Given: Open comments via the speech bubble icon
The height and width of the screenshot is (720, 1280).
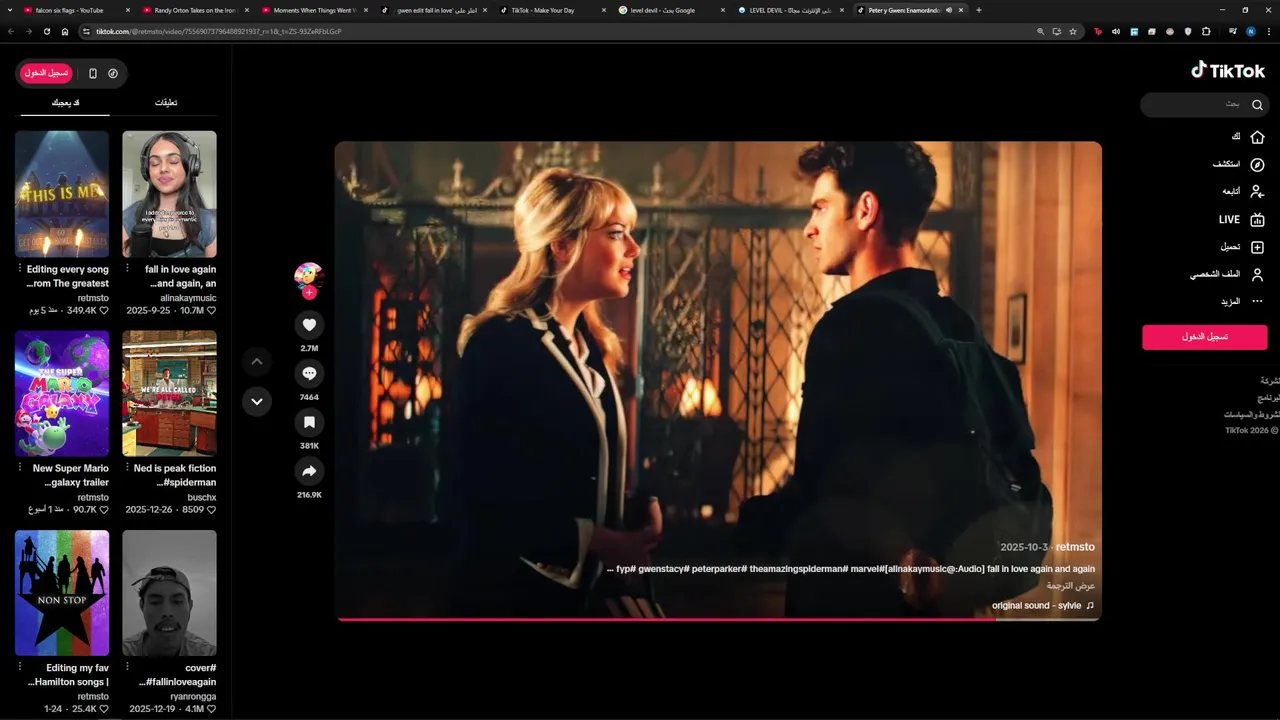Looking at the screenshot, I should [309, 373].
